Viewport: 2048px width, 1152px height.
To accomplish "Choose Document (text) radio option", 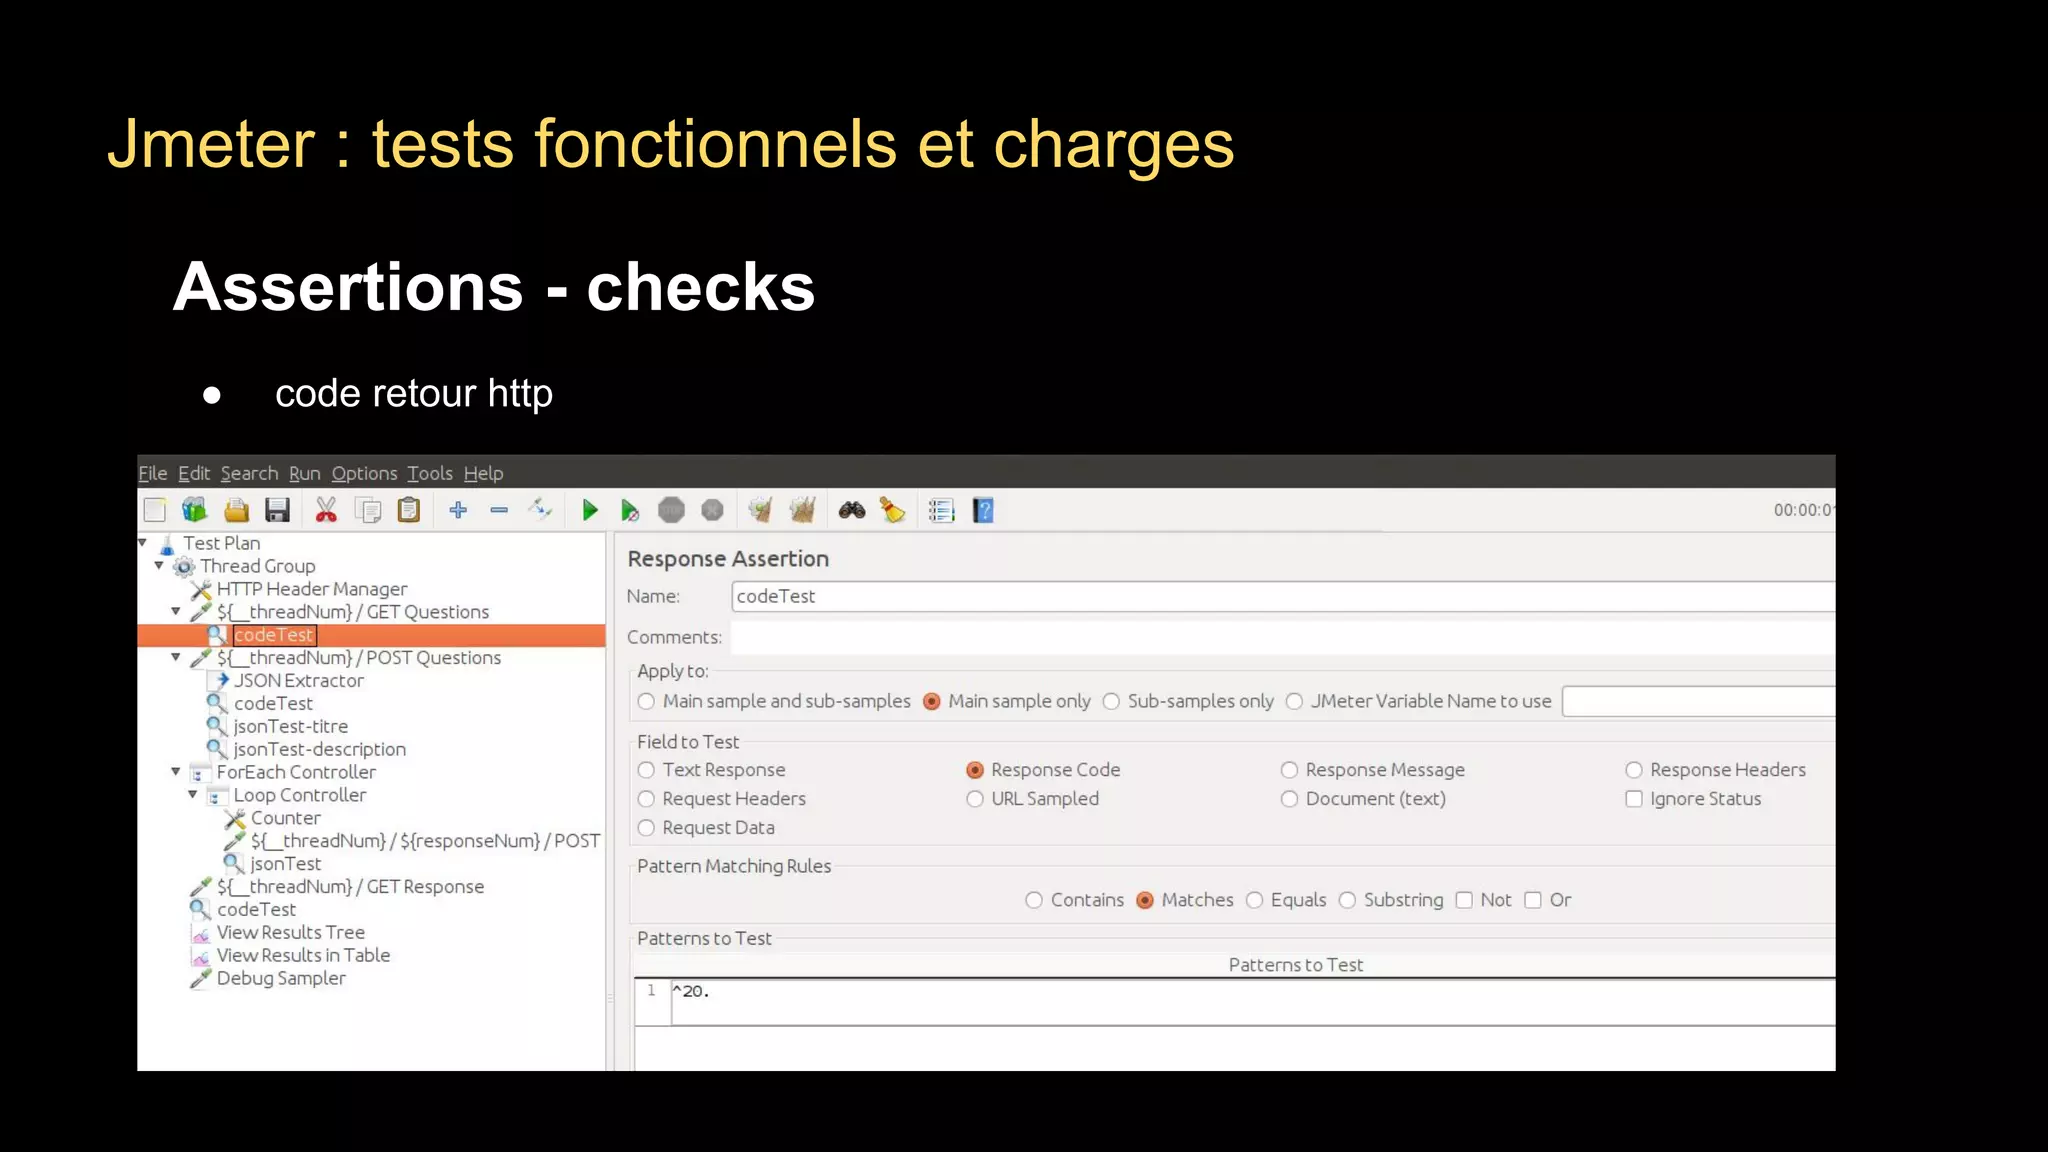I will tap(1289, 799).
